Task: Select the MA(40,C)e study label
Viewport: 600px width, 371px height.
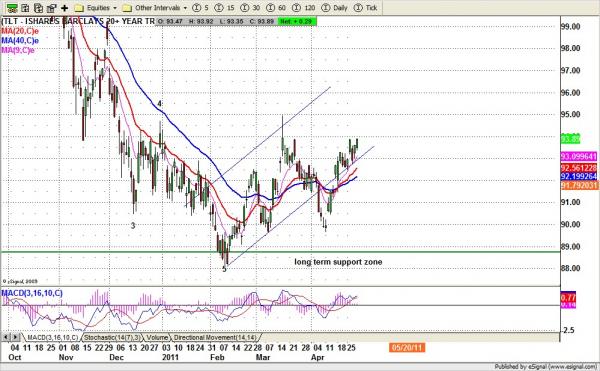Action: (x=20, y=41)
